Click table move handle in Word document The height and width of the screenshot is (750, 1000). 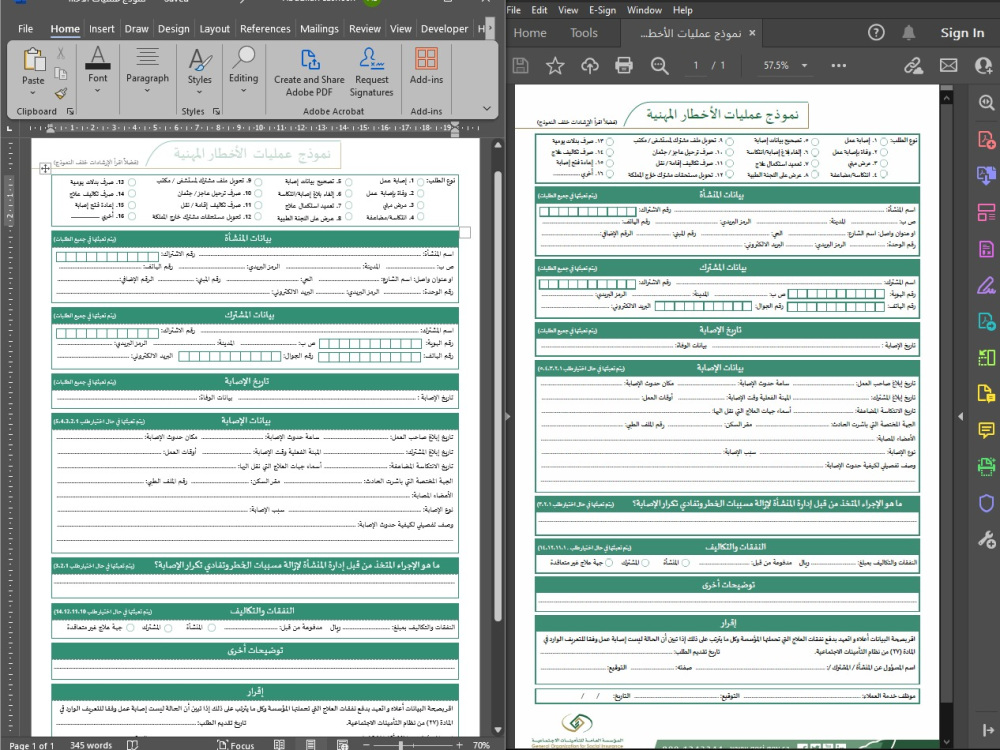(45, 168)
